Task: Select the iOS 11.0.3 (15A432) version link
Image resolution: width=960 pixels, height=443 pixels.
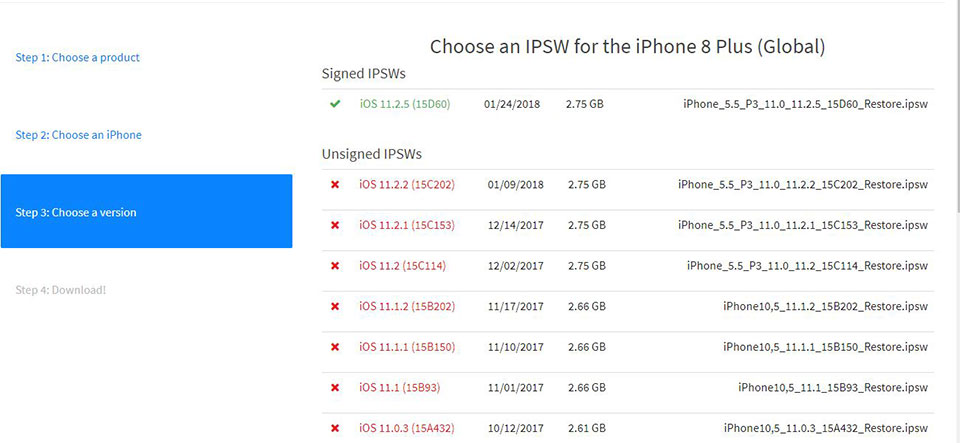Action: [x=406, y=428]
